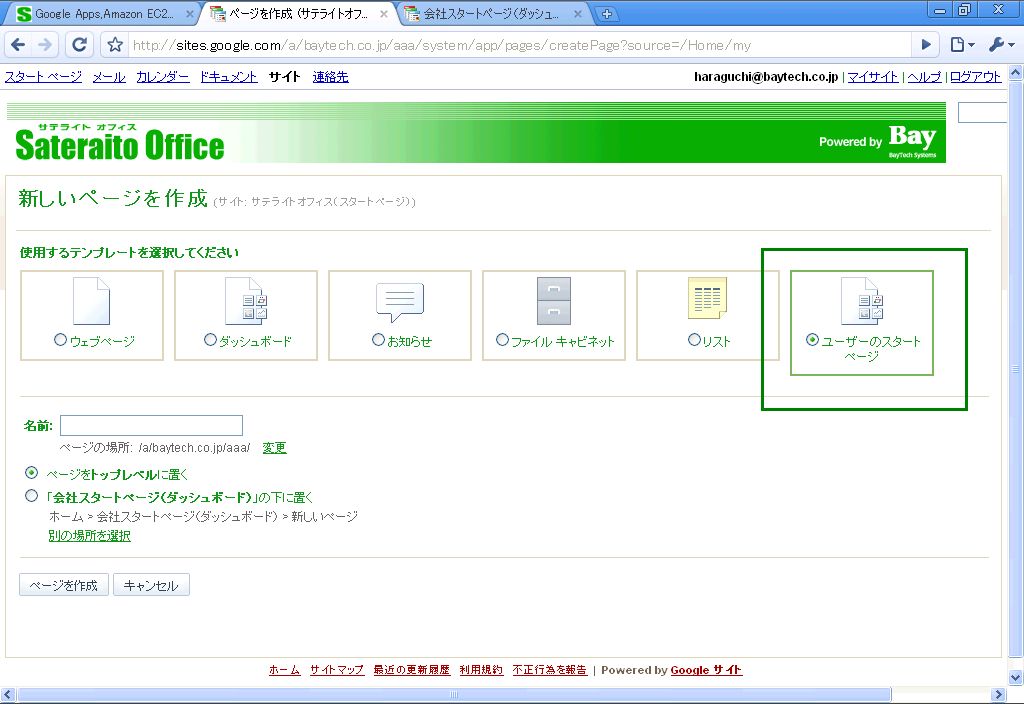Open the Google サイト footer link
This screenshot has width=1024, height=704.
[x=706, y=669]
